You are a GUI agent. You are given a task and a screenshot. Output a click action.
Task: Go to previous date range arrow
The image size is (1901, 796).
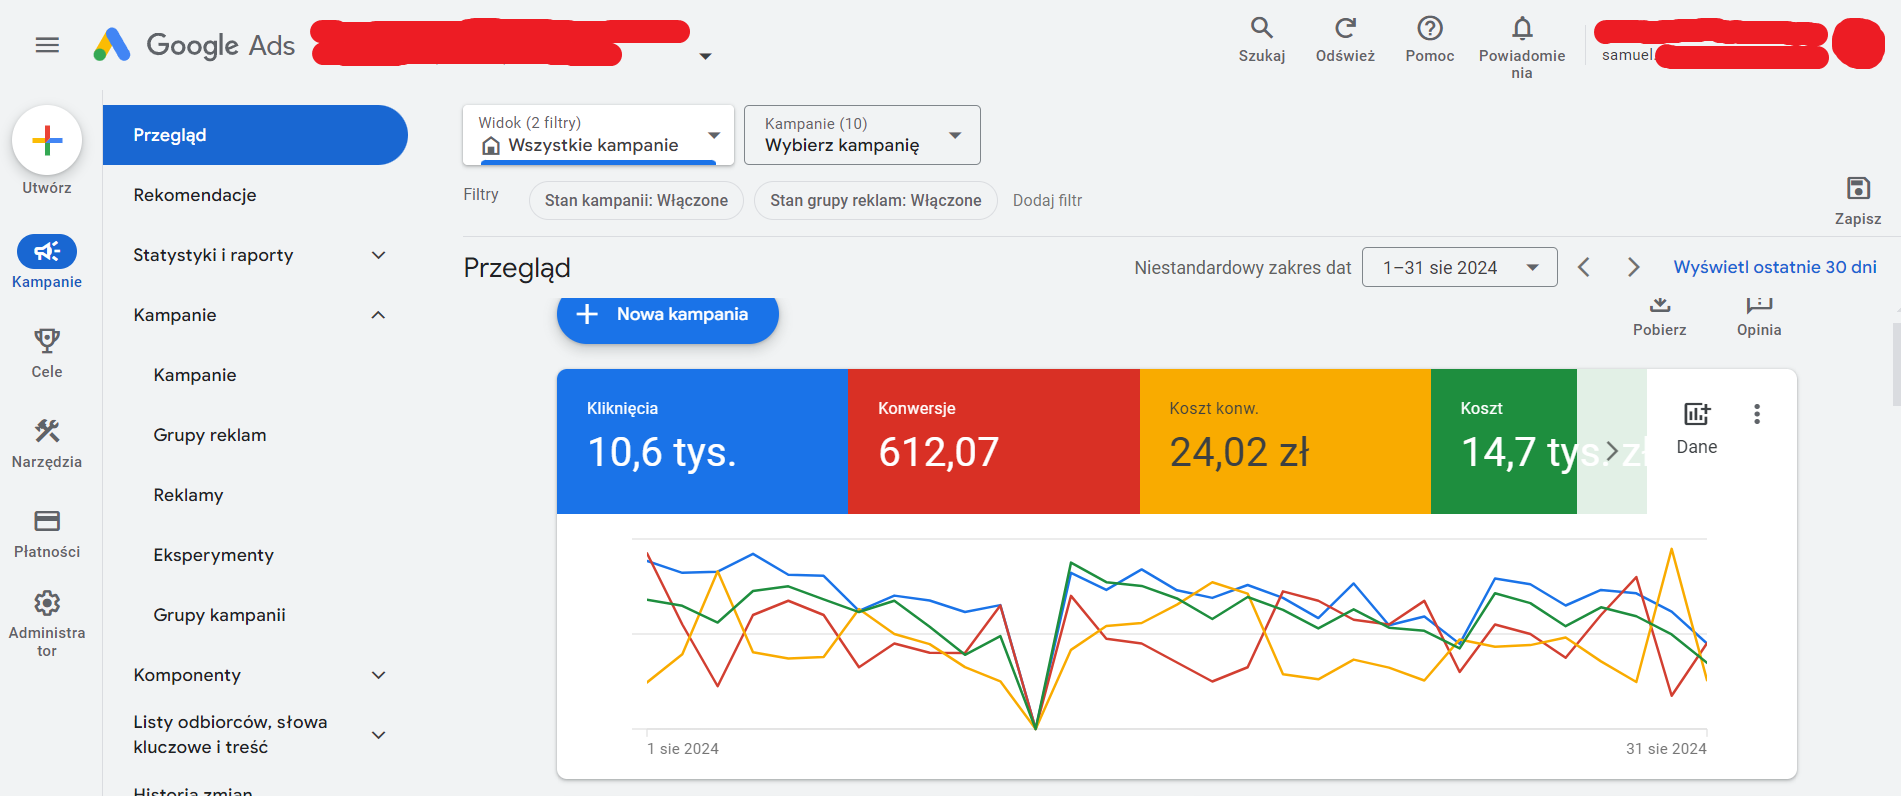coord(1584,267)
